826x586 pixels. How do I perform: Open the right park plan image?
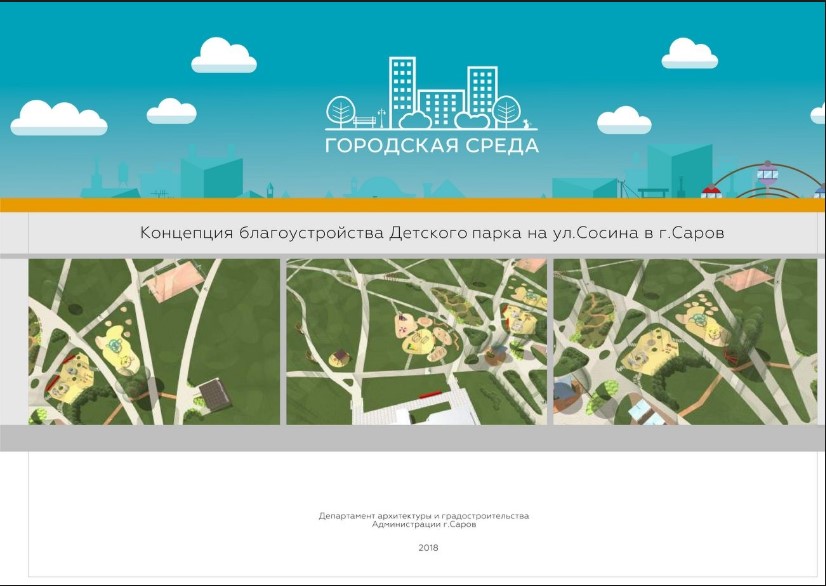[x=684, y=341]
